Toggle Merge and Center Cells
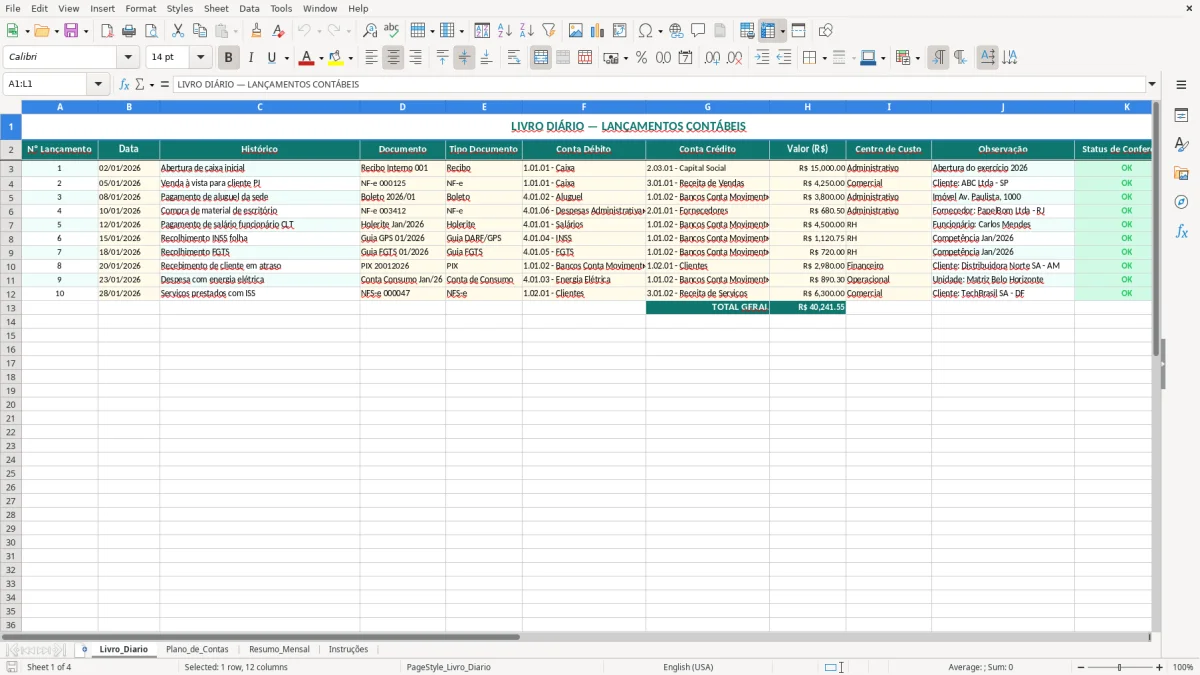 point(541,58)
